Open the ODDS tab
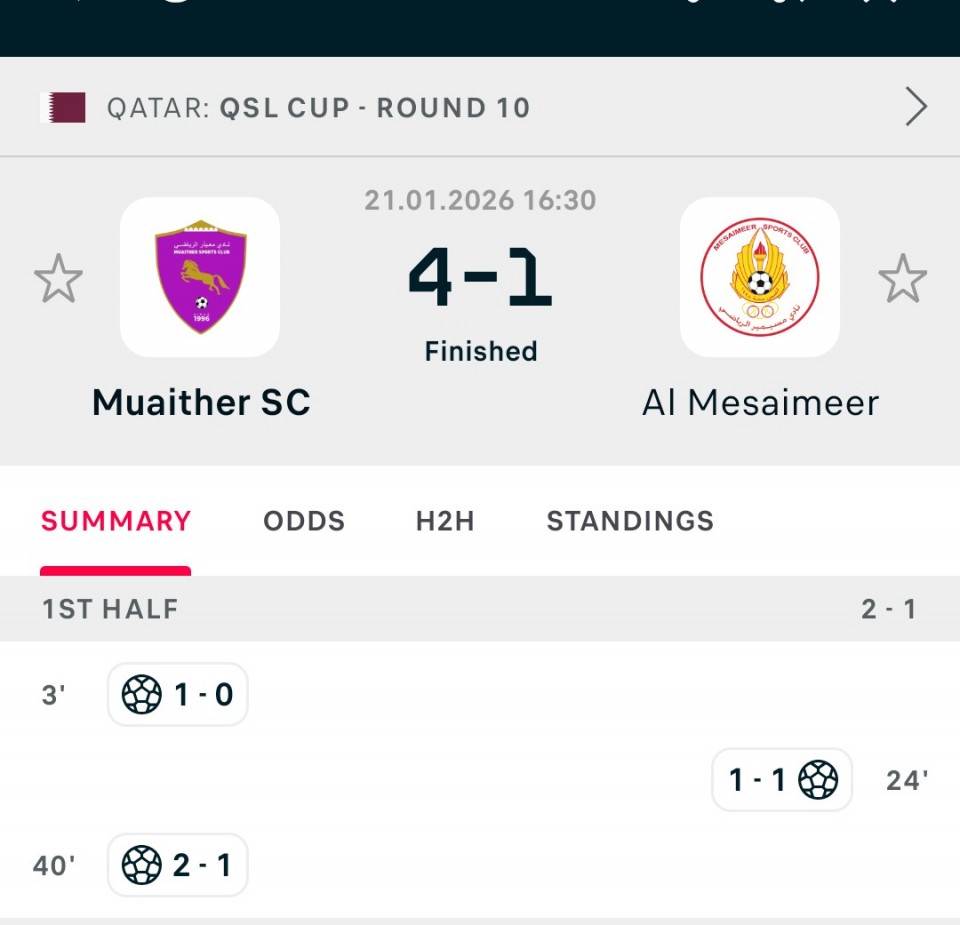The image size is (960, 925). pyautogui.click(x=304, y=521)
